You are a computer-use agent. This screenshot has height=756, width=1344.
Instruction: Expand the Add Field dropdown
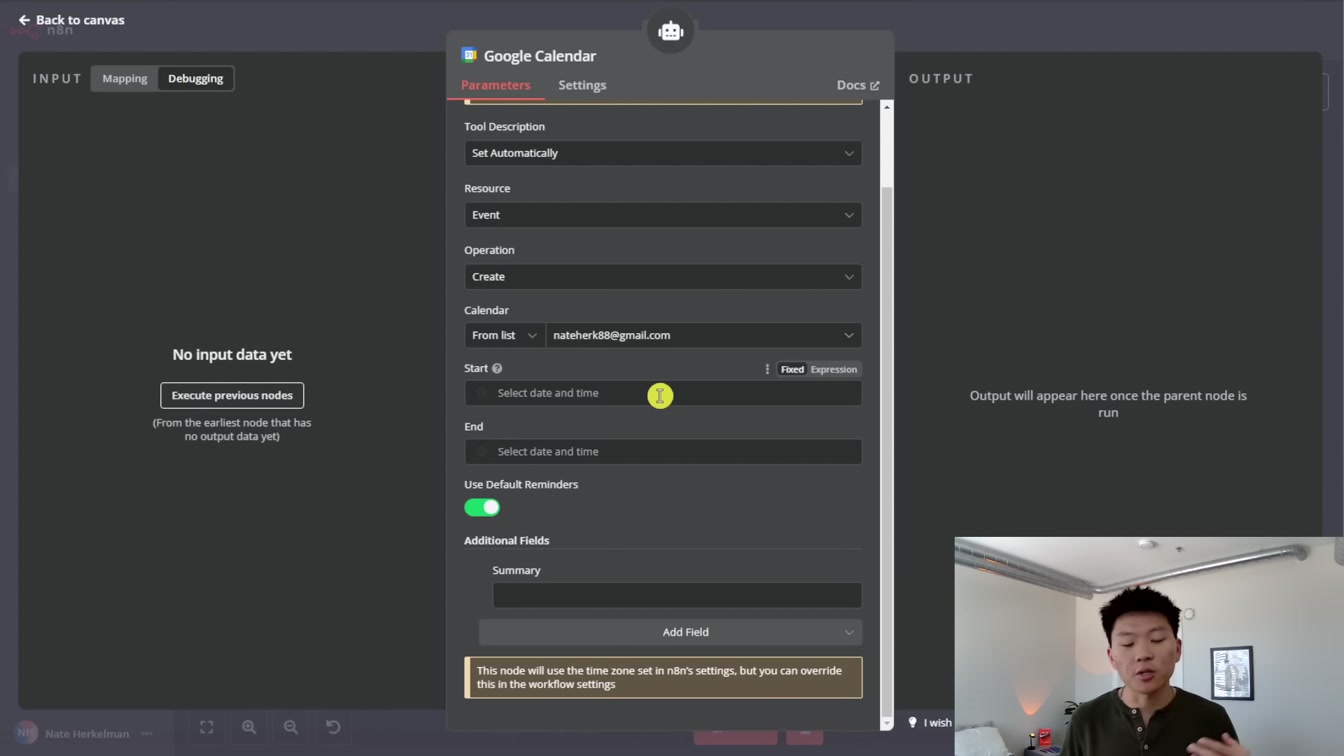click(x=670, y=632)
